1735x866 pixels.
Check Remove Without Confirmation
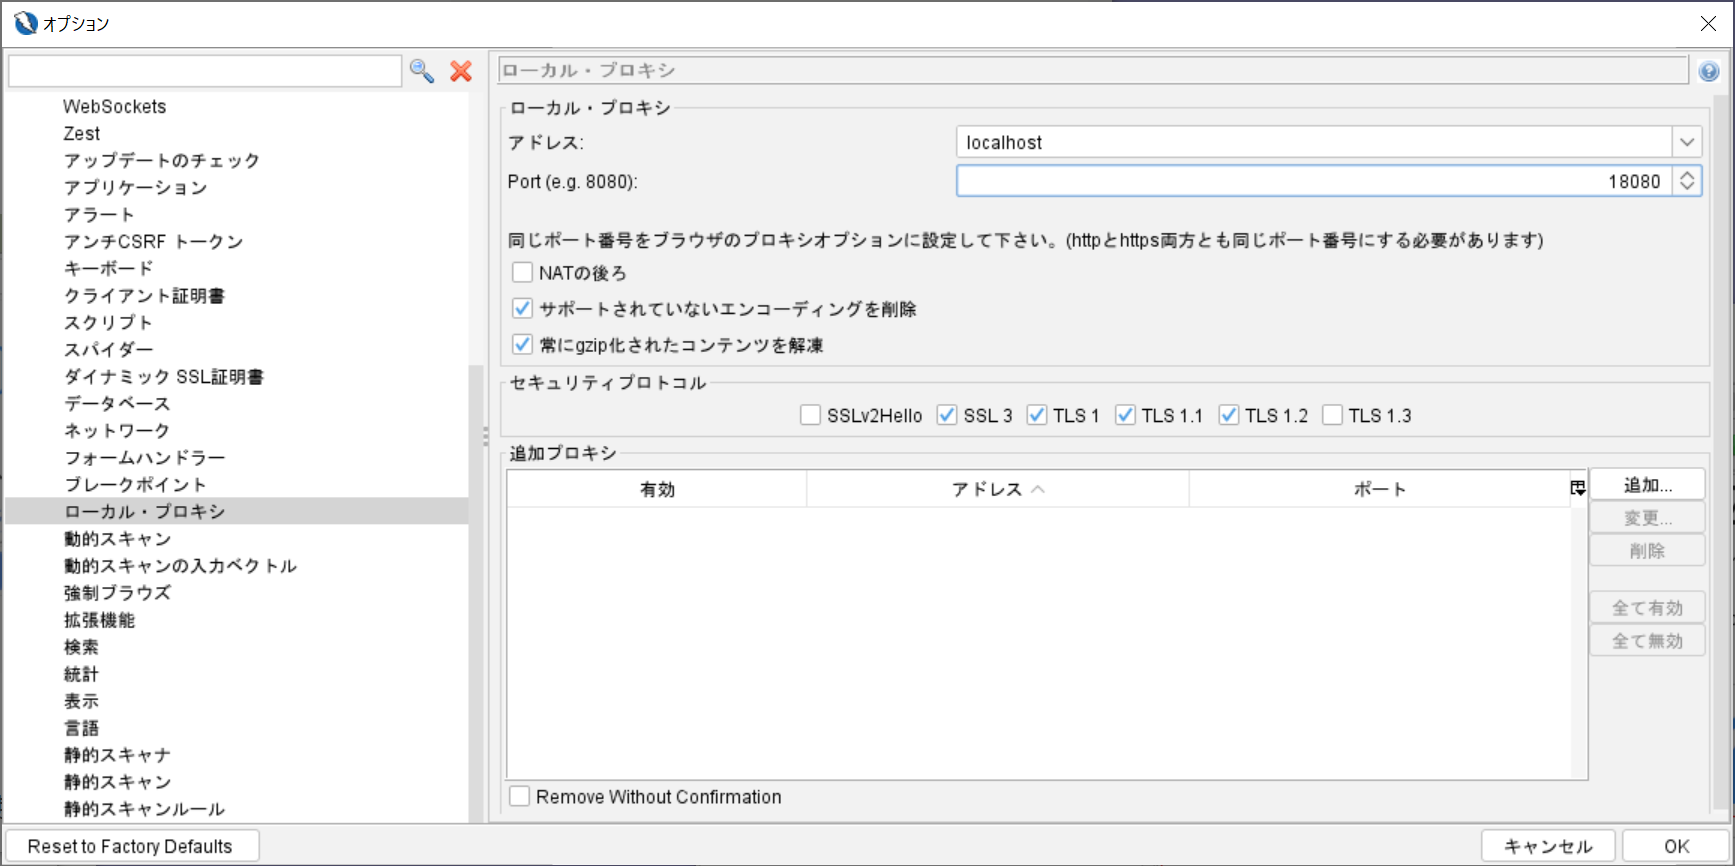pos(520,796)
